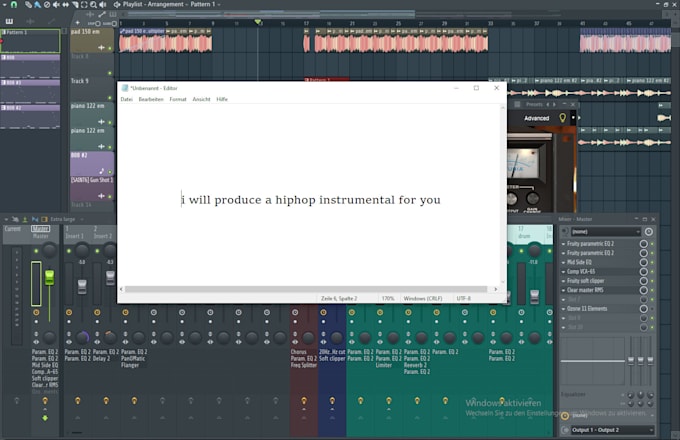Open the mixer input (none) dropdown

[x=605, y=231]
